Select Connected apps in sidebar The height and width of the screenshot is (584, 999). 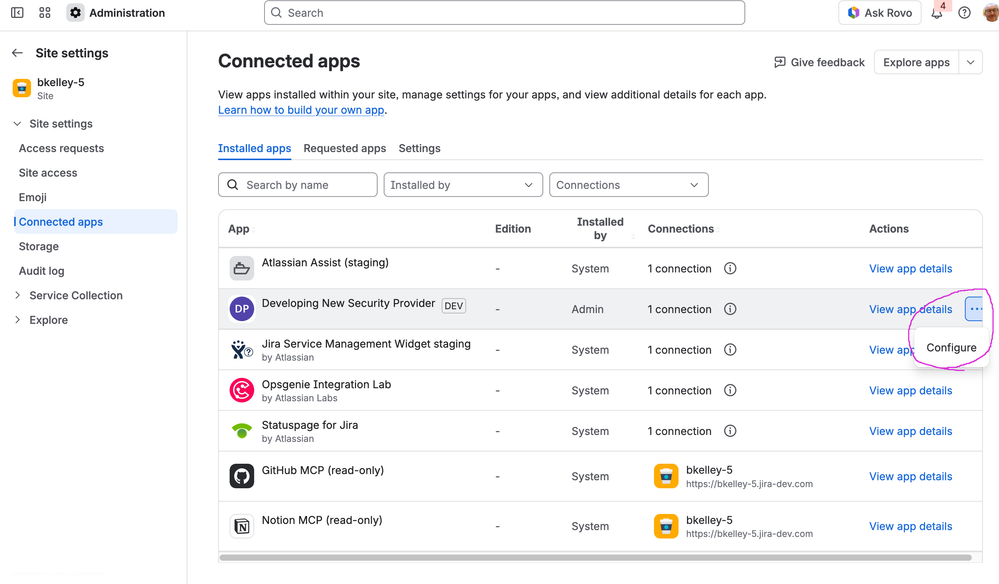point(96,222)
